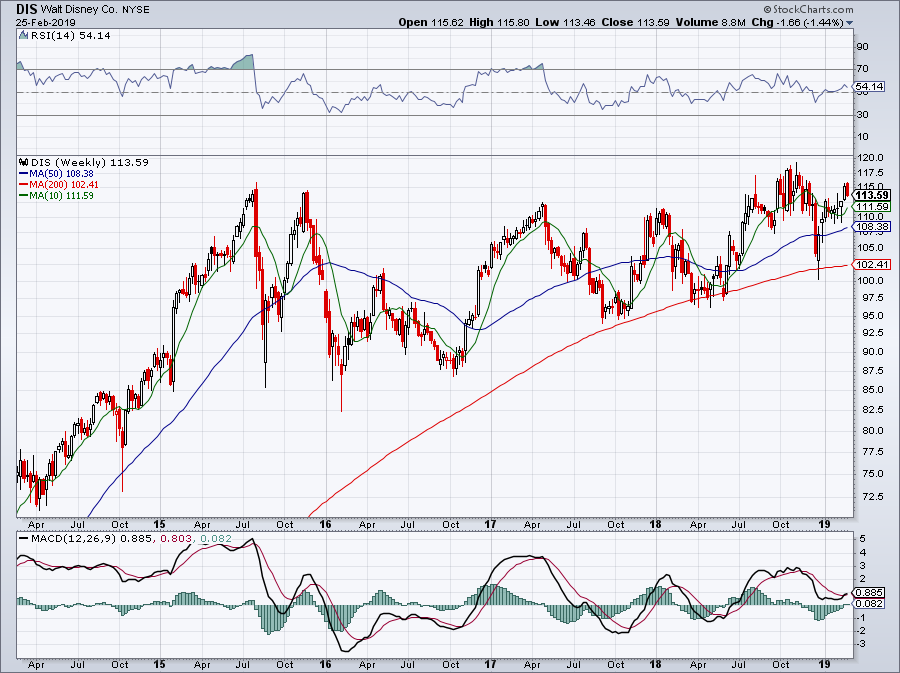Click the 90 level label on RSI axis
Screen dimensions: 900x673
pos(862,47)
